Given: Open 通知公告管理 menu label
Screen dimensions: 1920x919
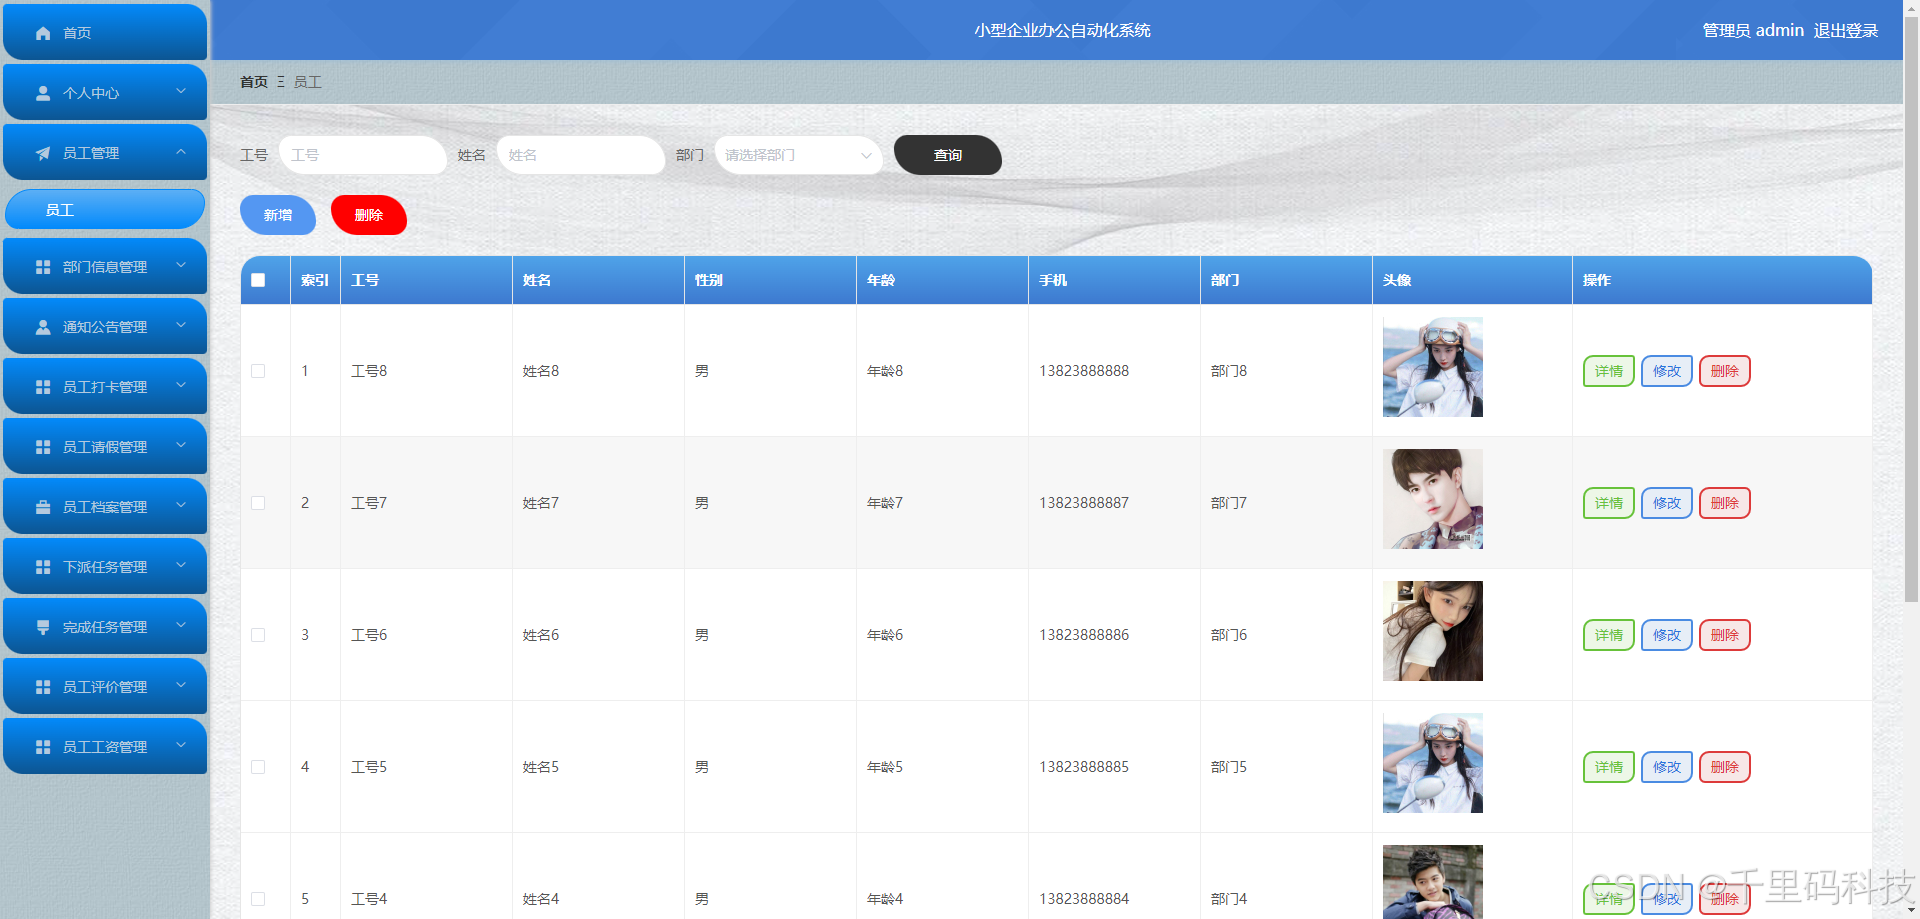Looking at the screenshot, I should [x=105, y=327].
